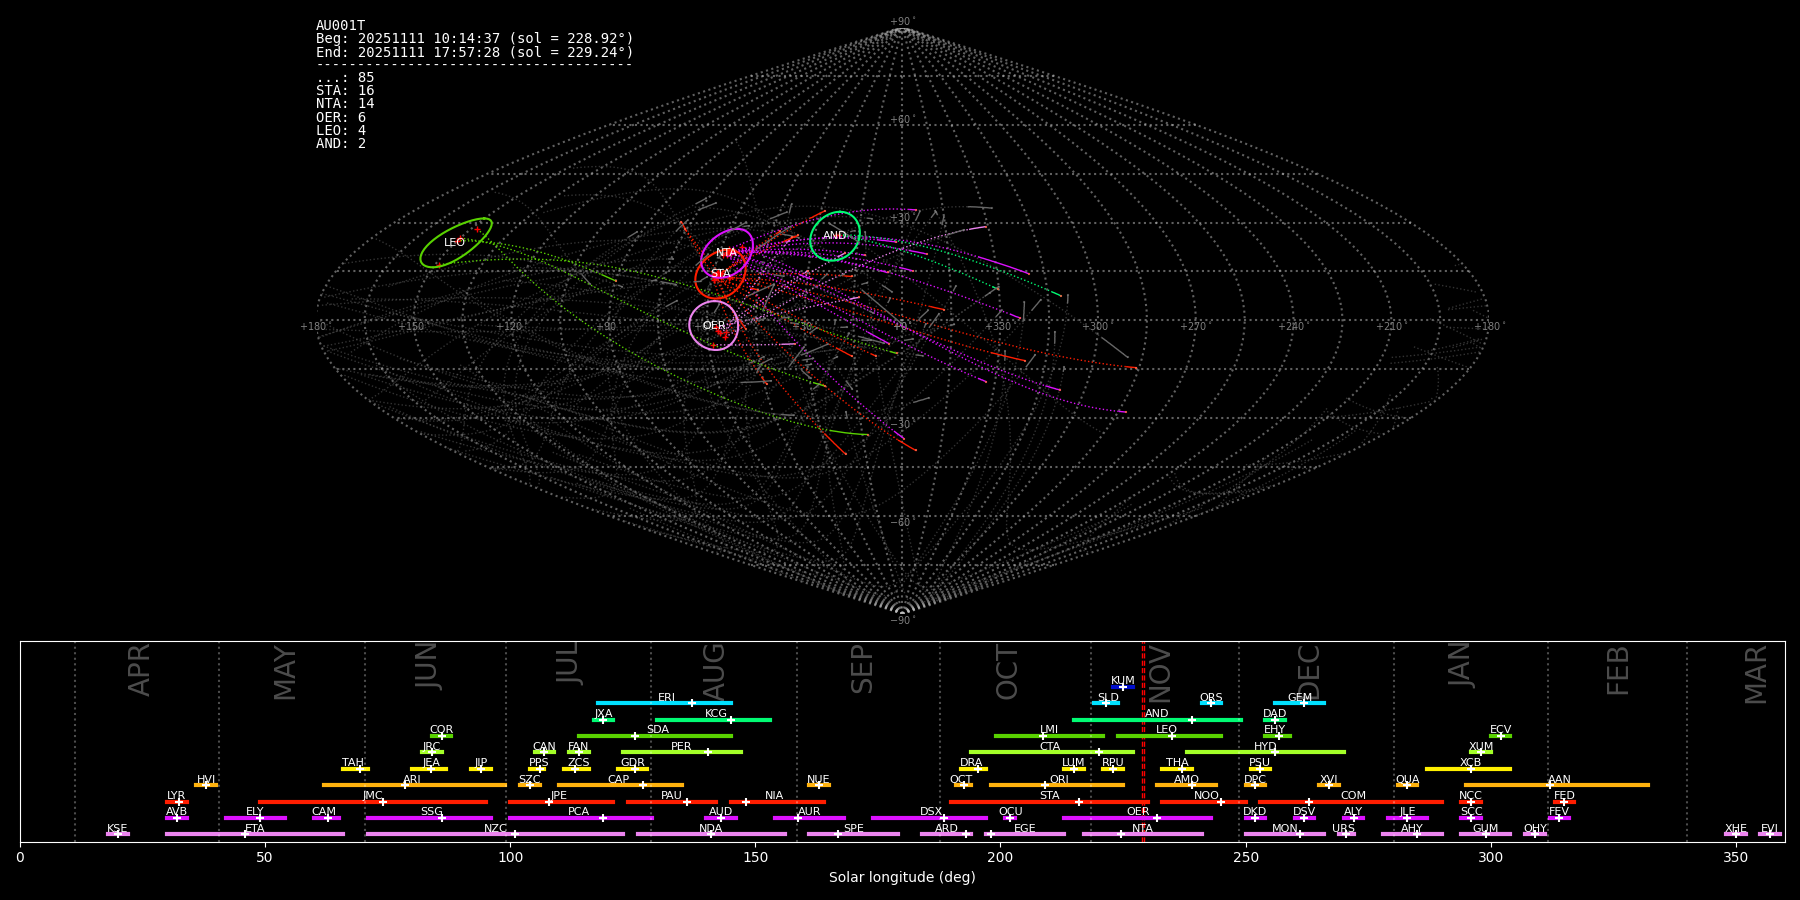Click the PCA shower bar in timeline
Image resolution: width=1800 pixels, height=900 pixels.
(x=580, y=818)
